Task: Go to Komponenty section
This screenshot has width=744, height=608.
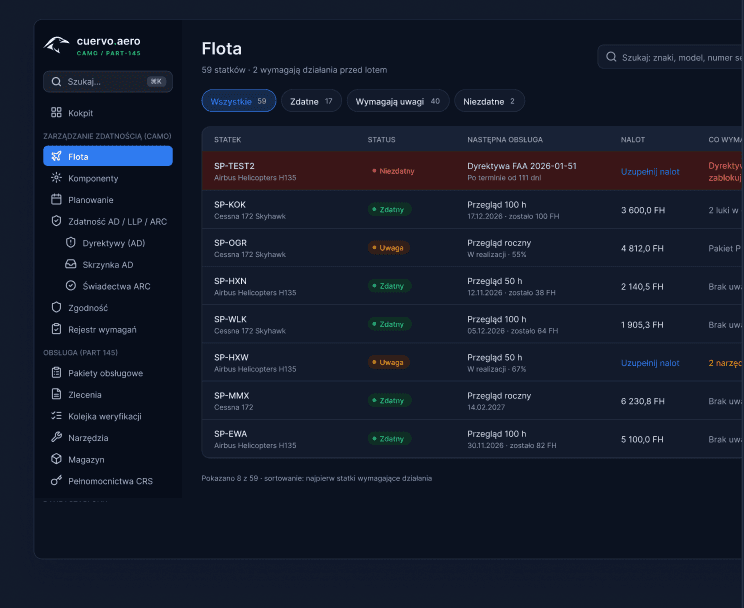Action: 108,178
